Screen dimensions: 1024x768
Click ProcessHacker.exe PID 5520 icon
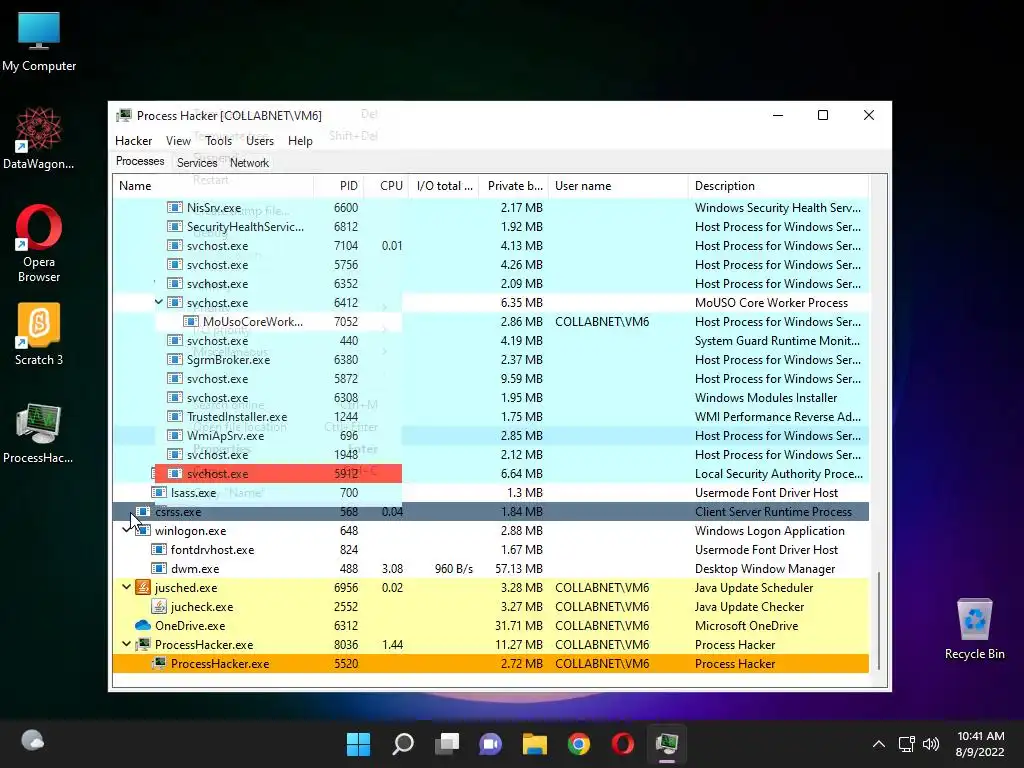[159, 664]
